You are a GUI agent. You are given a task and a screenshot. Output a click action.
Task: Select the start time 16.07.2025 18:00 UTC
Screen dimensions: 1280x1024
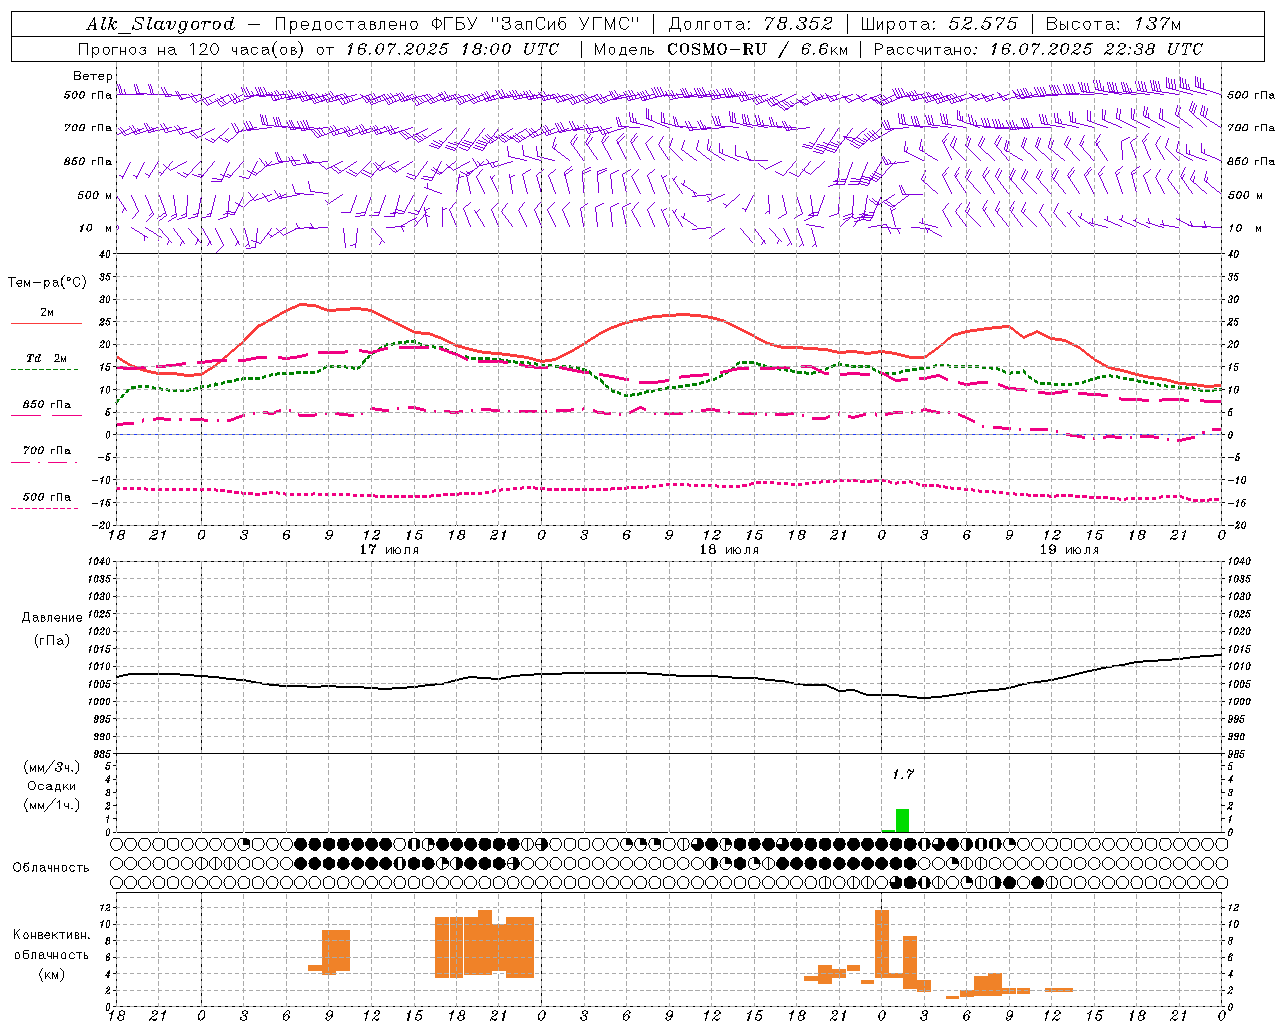(x=453, y=49)
